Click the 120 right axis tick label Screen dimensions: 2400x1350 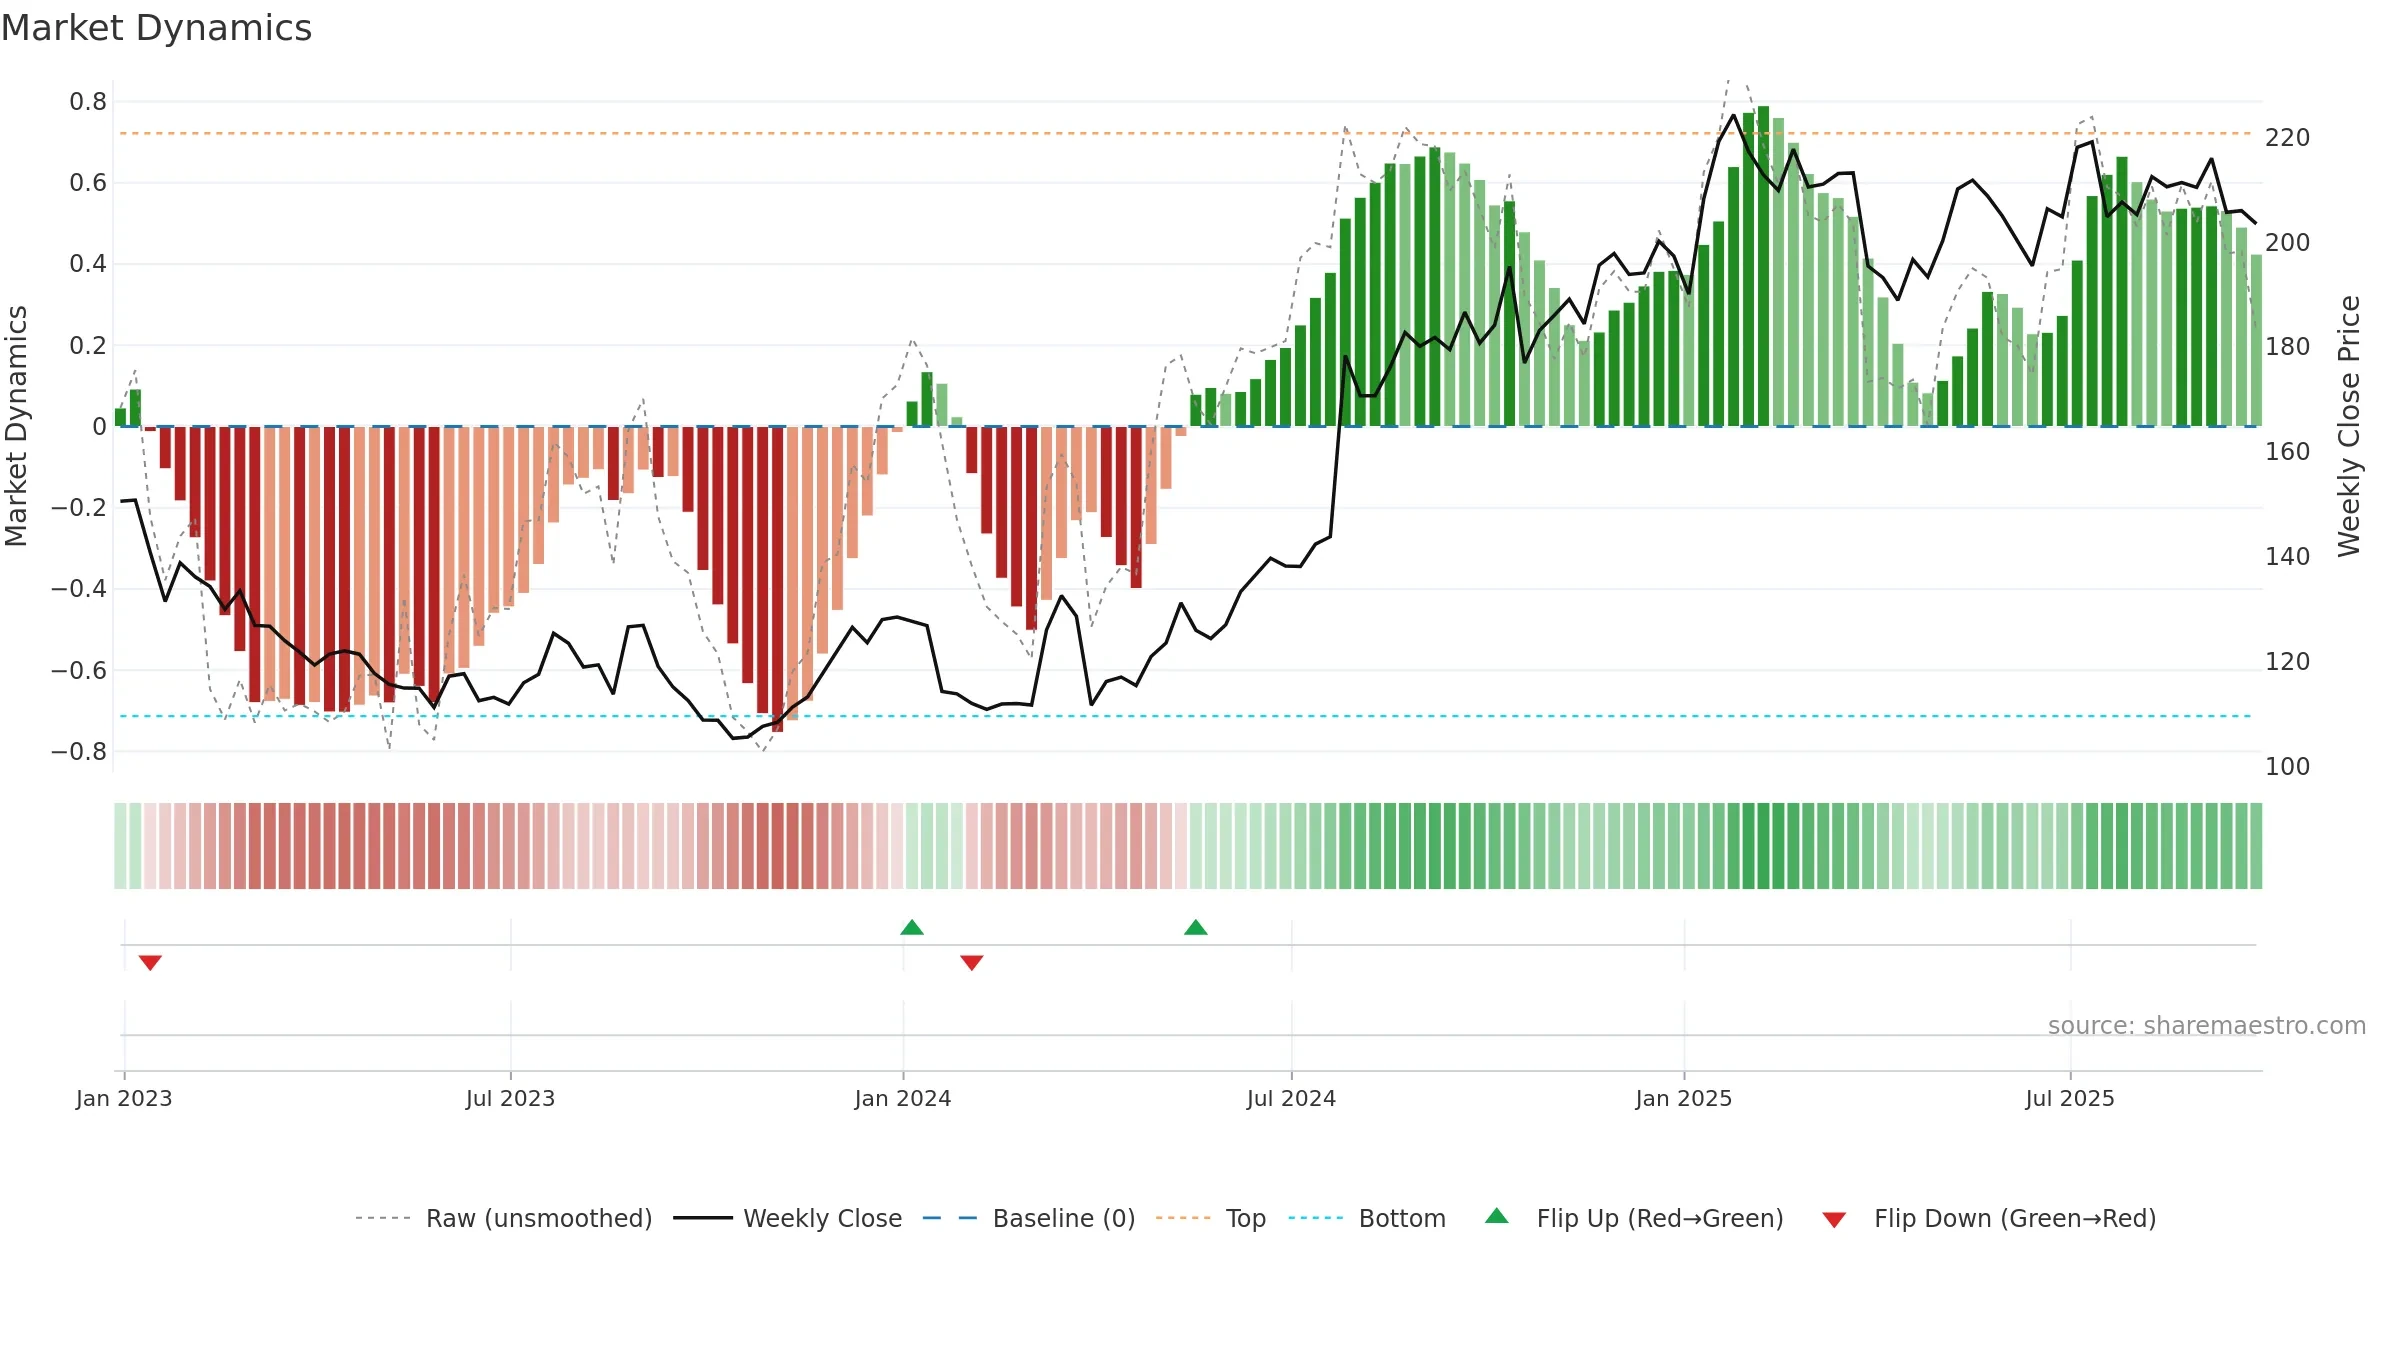pos(2288,662)
